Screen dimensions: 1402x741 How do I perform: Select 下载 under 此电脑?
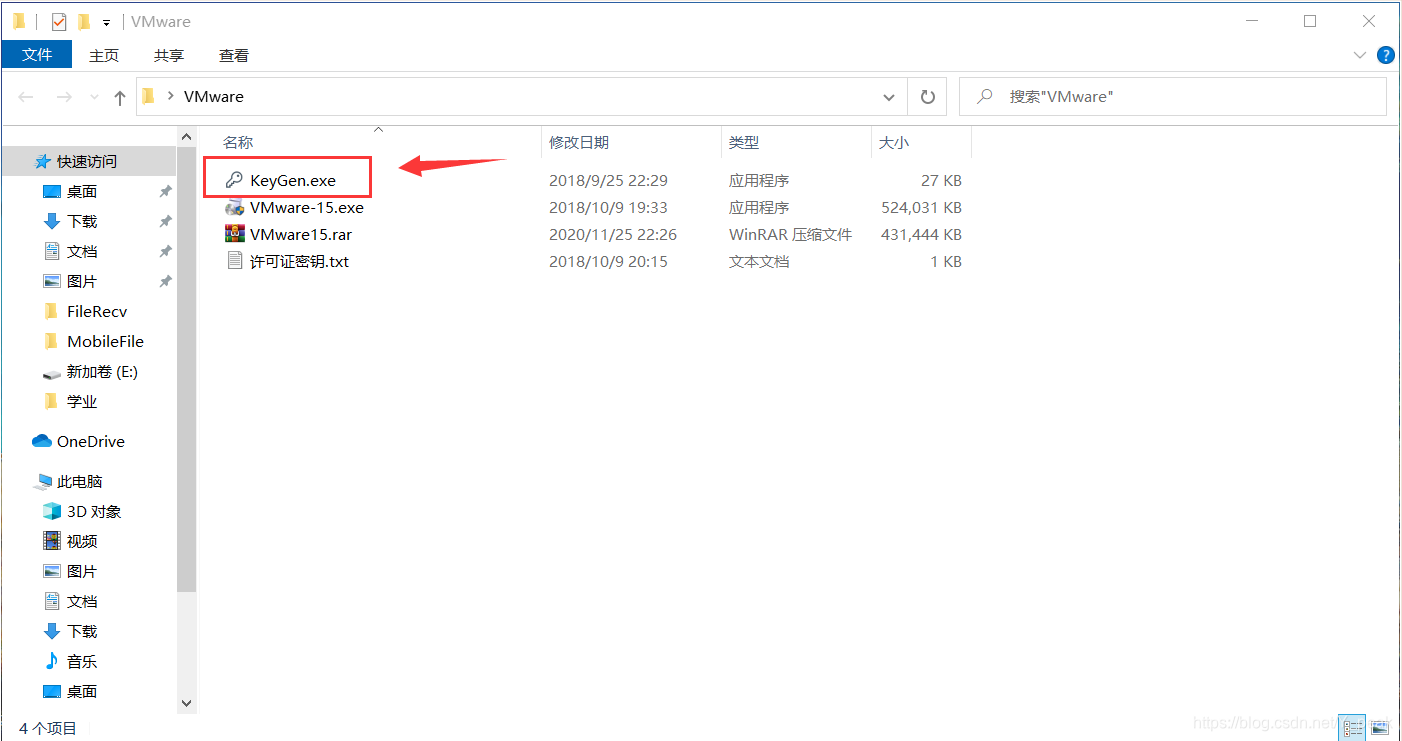click(82, 631)
